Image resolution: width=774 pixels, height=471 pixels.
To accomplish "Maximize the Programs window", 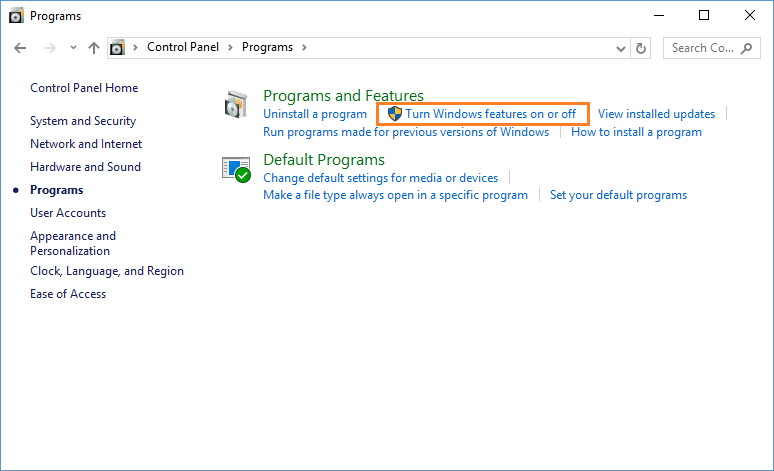I will click(x=704, y=15).
